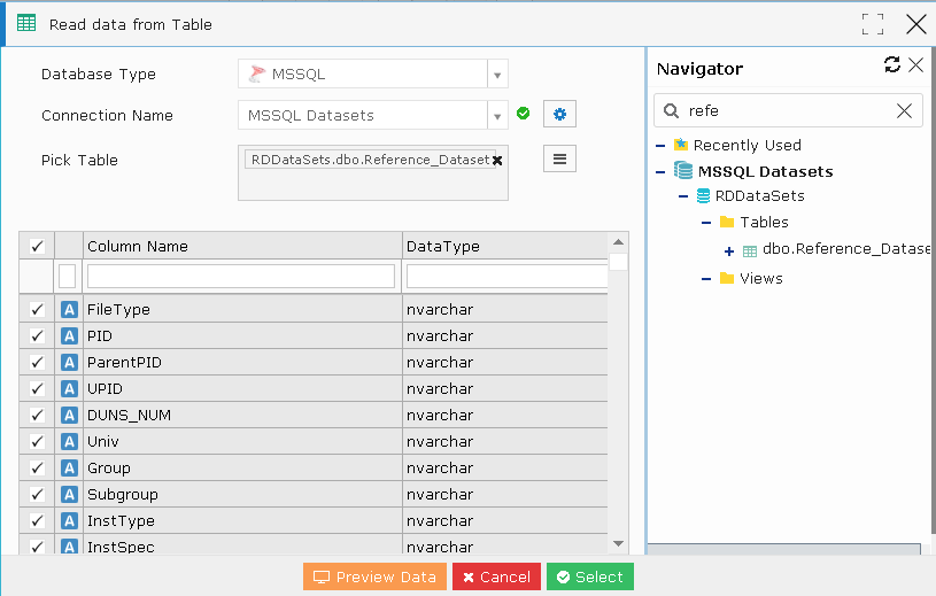Sort by the Column Name header
The width and height of the screenshot is (936, 596).
click(242, 246)
